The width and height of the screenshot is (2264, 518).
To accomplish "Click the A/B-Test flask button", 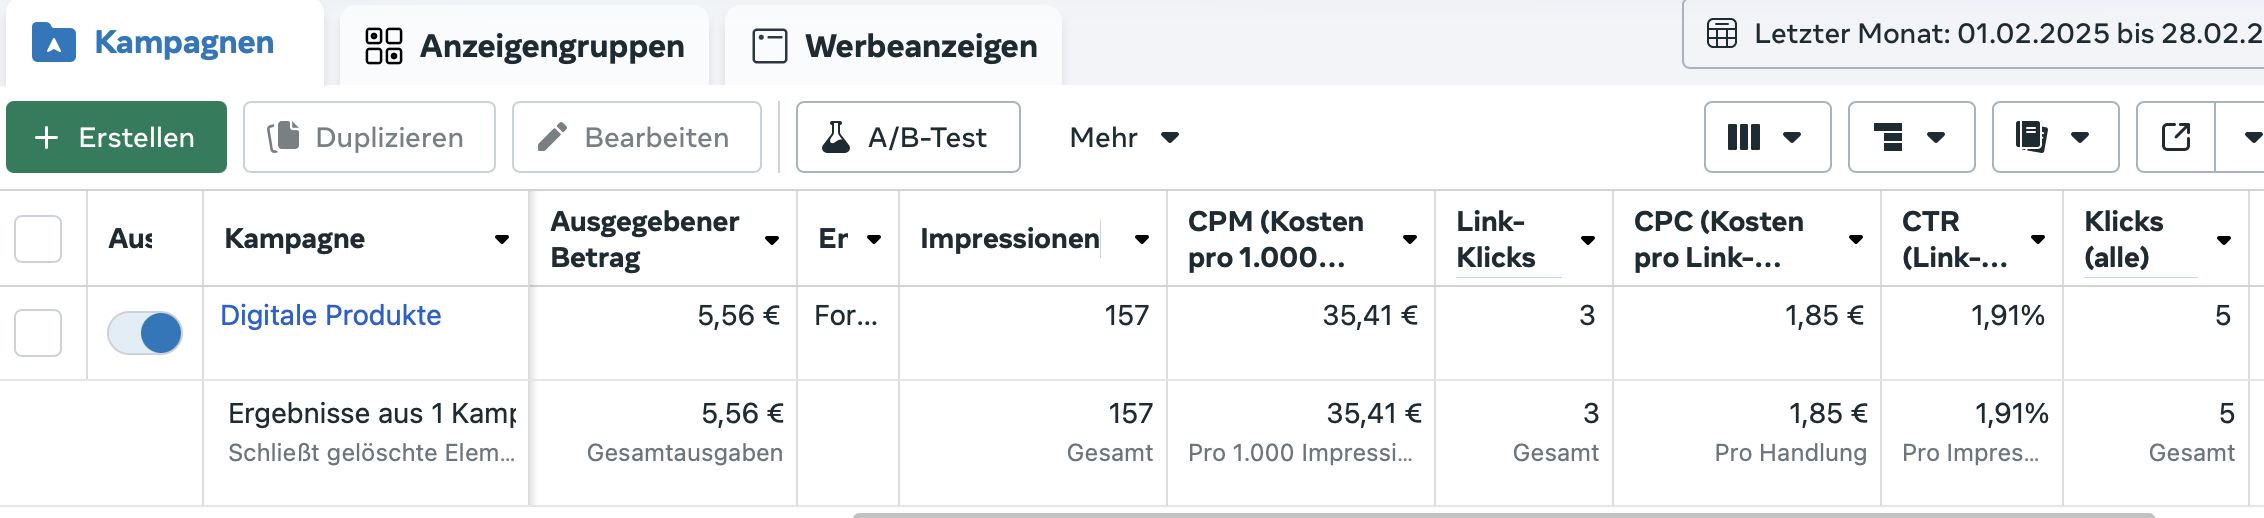I will coord(908,137).
